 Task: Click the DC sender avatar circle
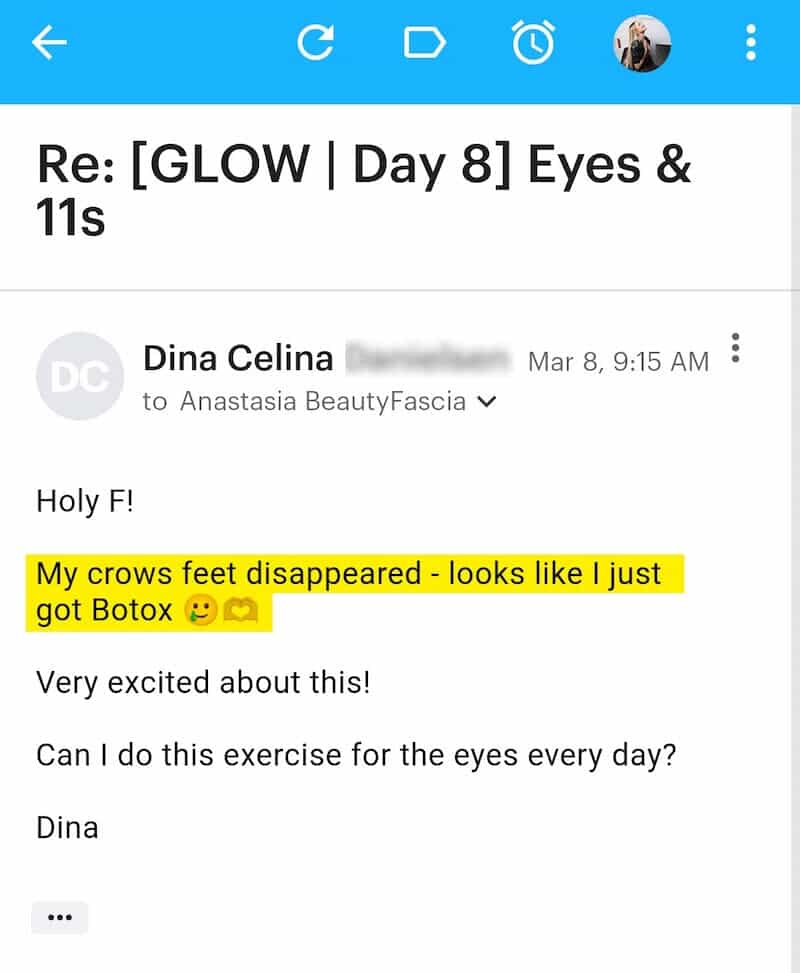pos(78,375)
